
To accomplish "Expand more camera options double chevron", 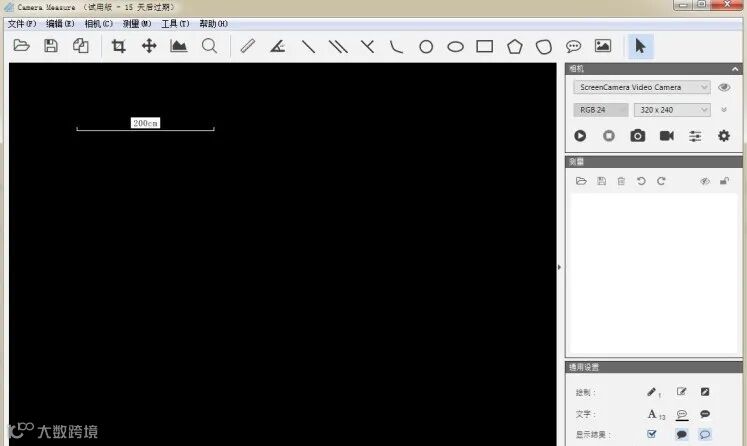I will click(x=724, y=110).
